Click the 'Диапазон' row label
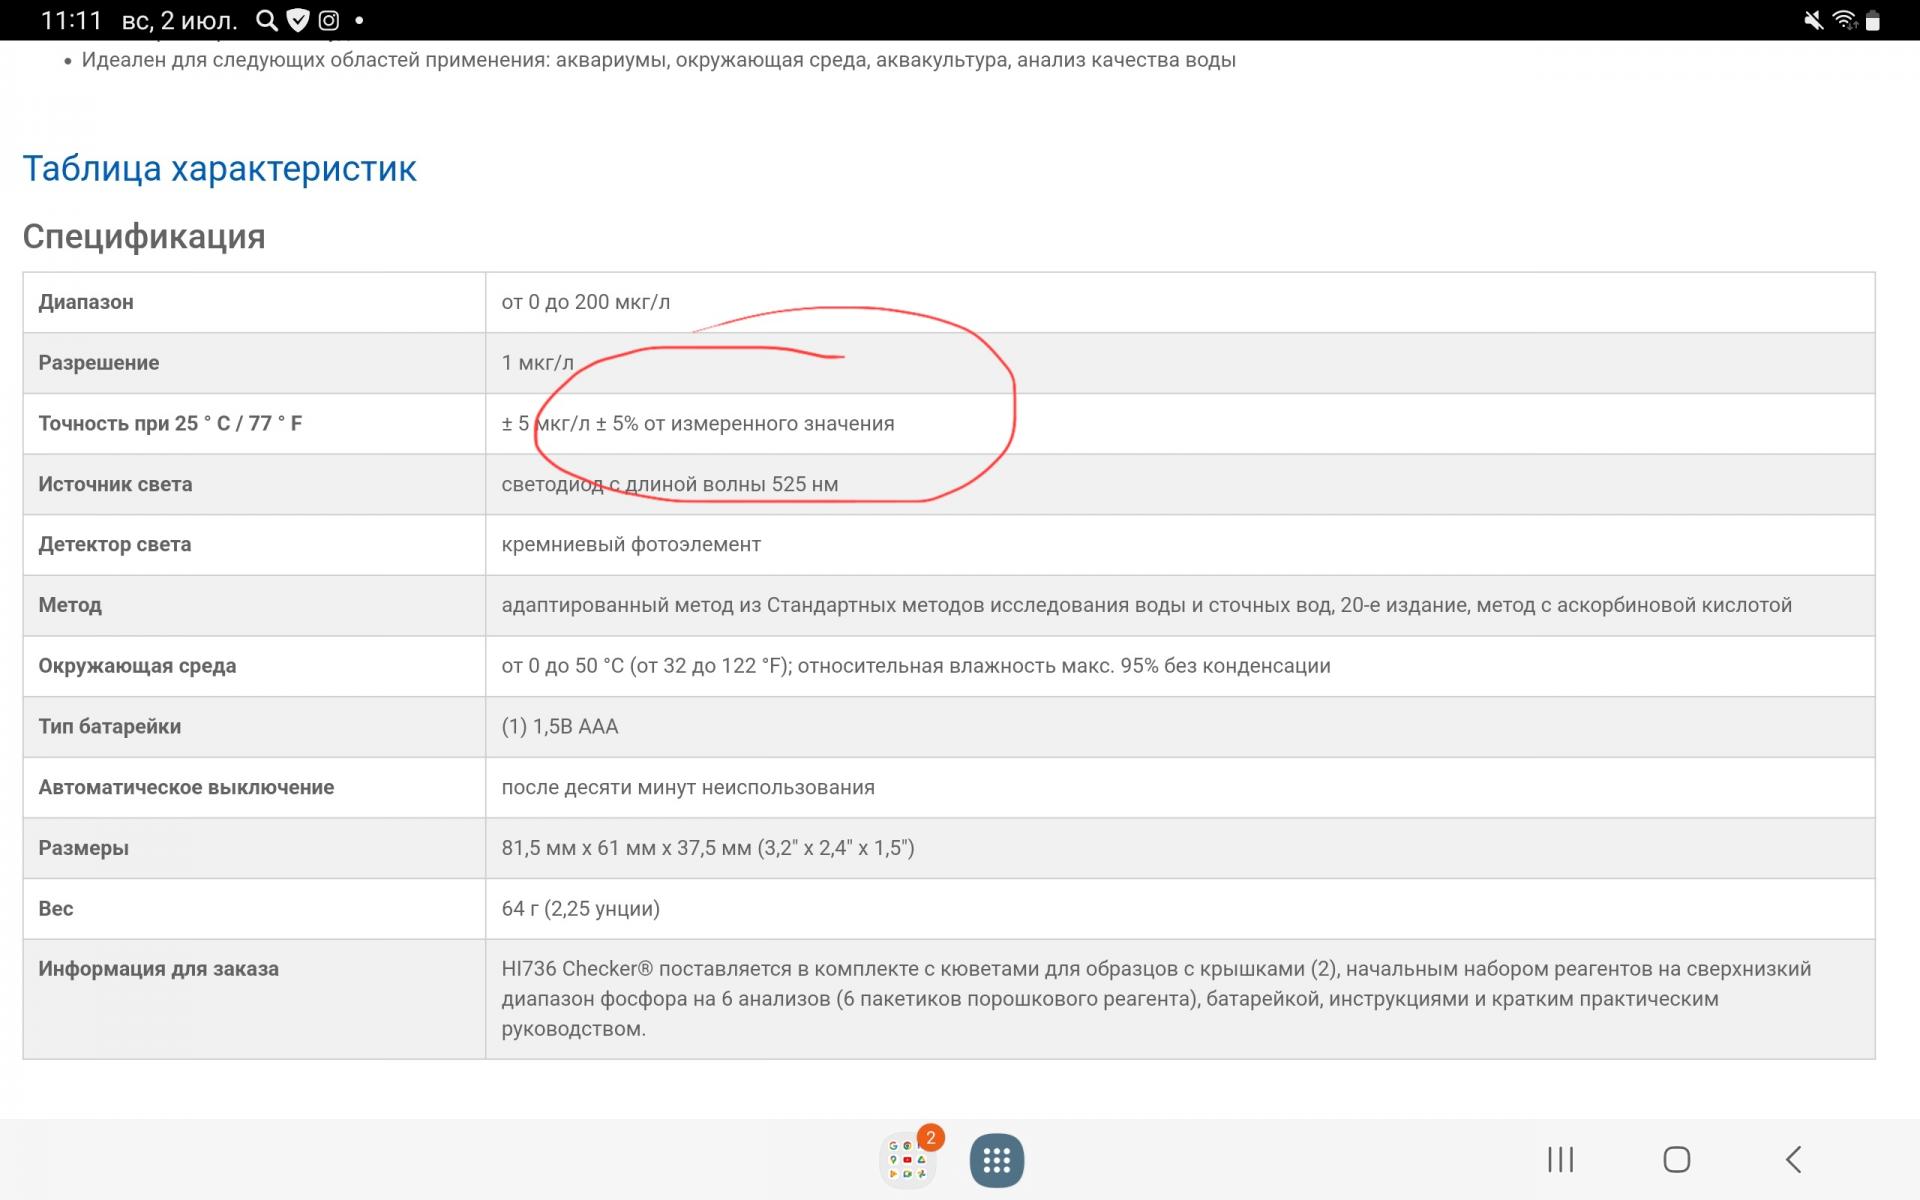The height and width of the screenshot is (1200, 1920). [86, 302]
